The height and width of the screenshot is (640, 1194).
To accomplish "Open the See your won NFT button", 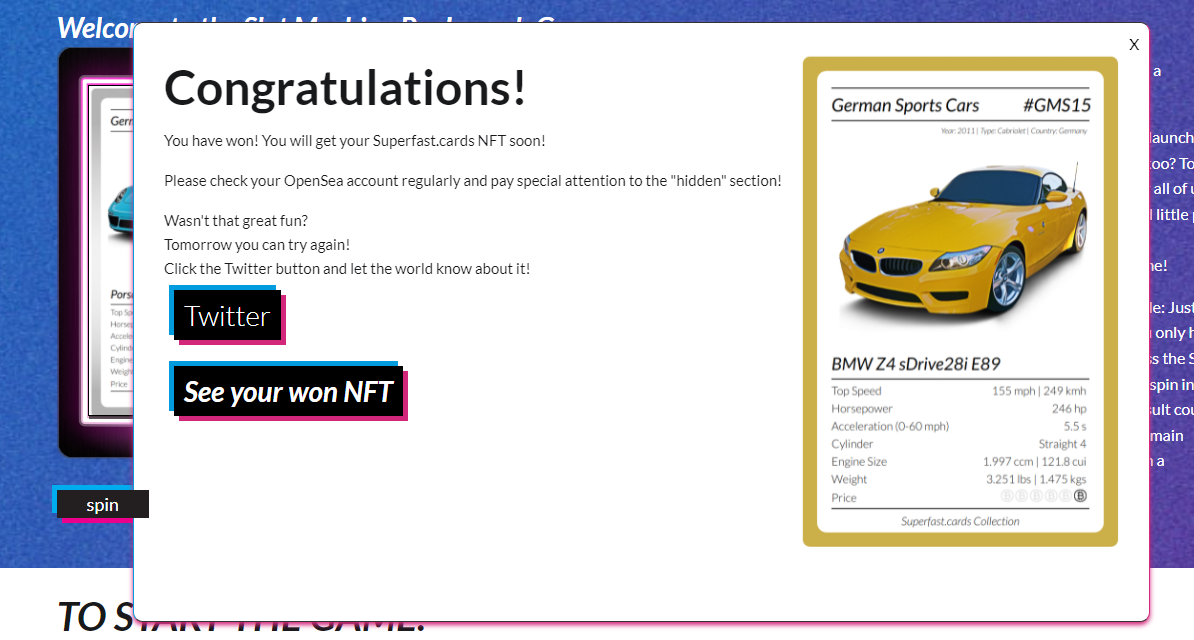I will (x=288, y=392).
